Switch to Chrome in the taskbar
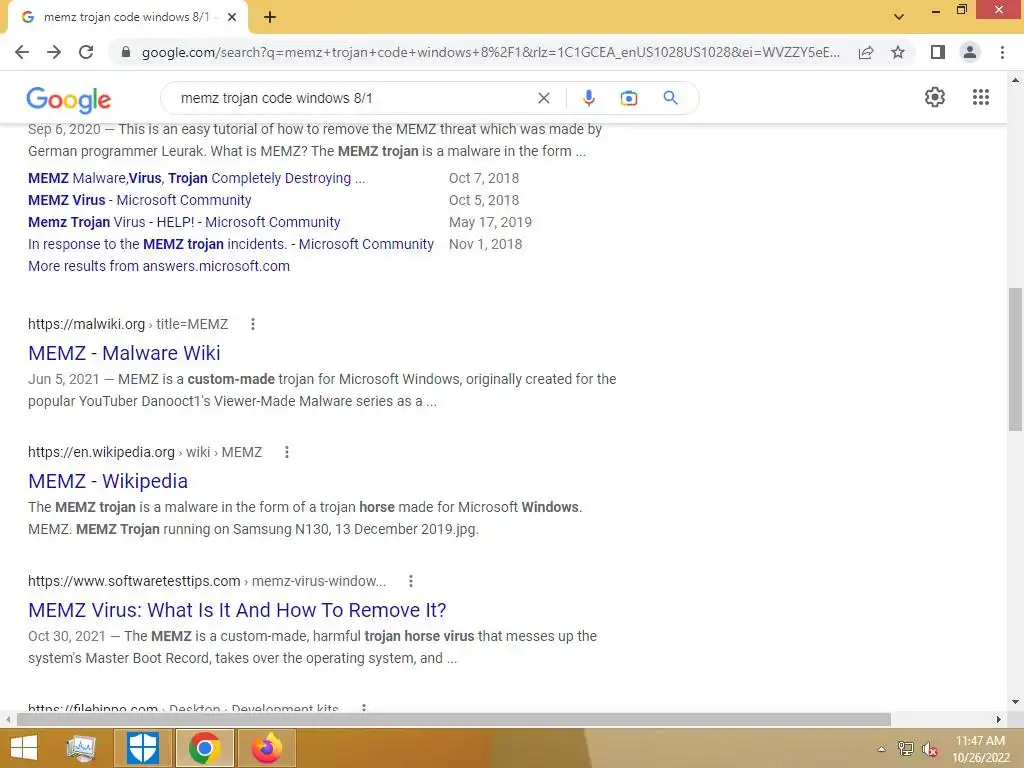 (204, 748)
